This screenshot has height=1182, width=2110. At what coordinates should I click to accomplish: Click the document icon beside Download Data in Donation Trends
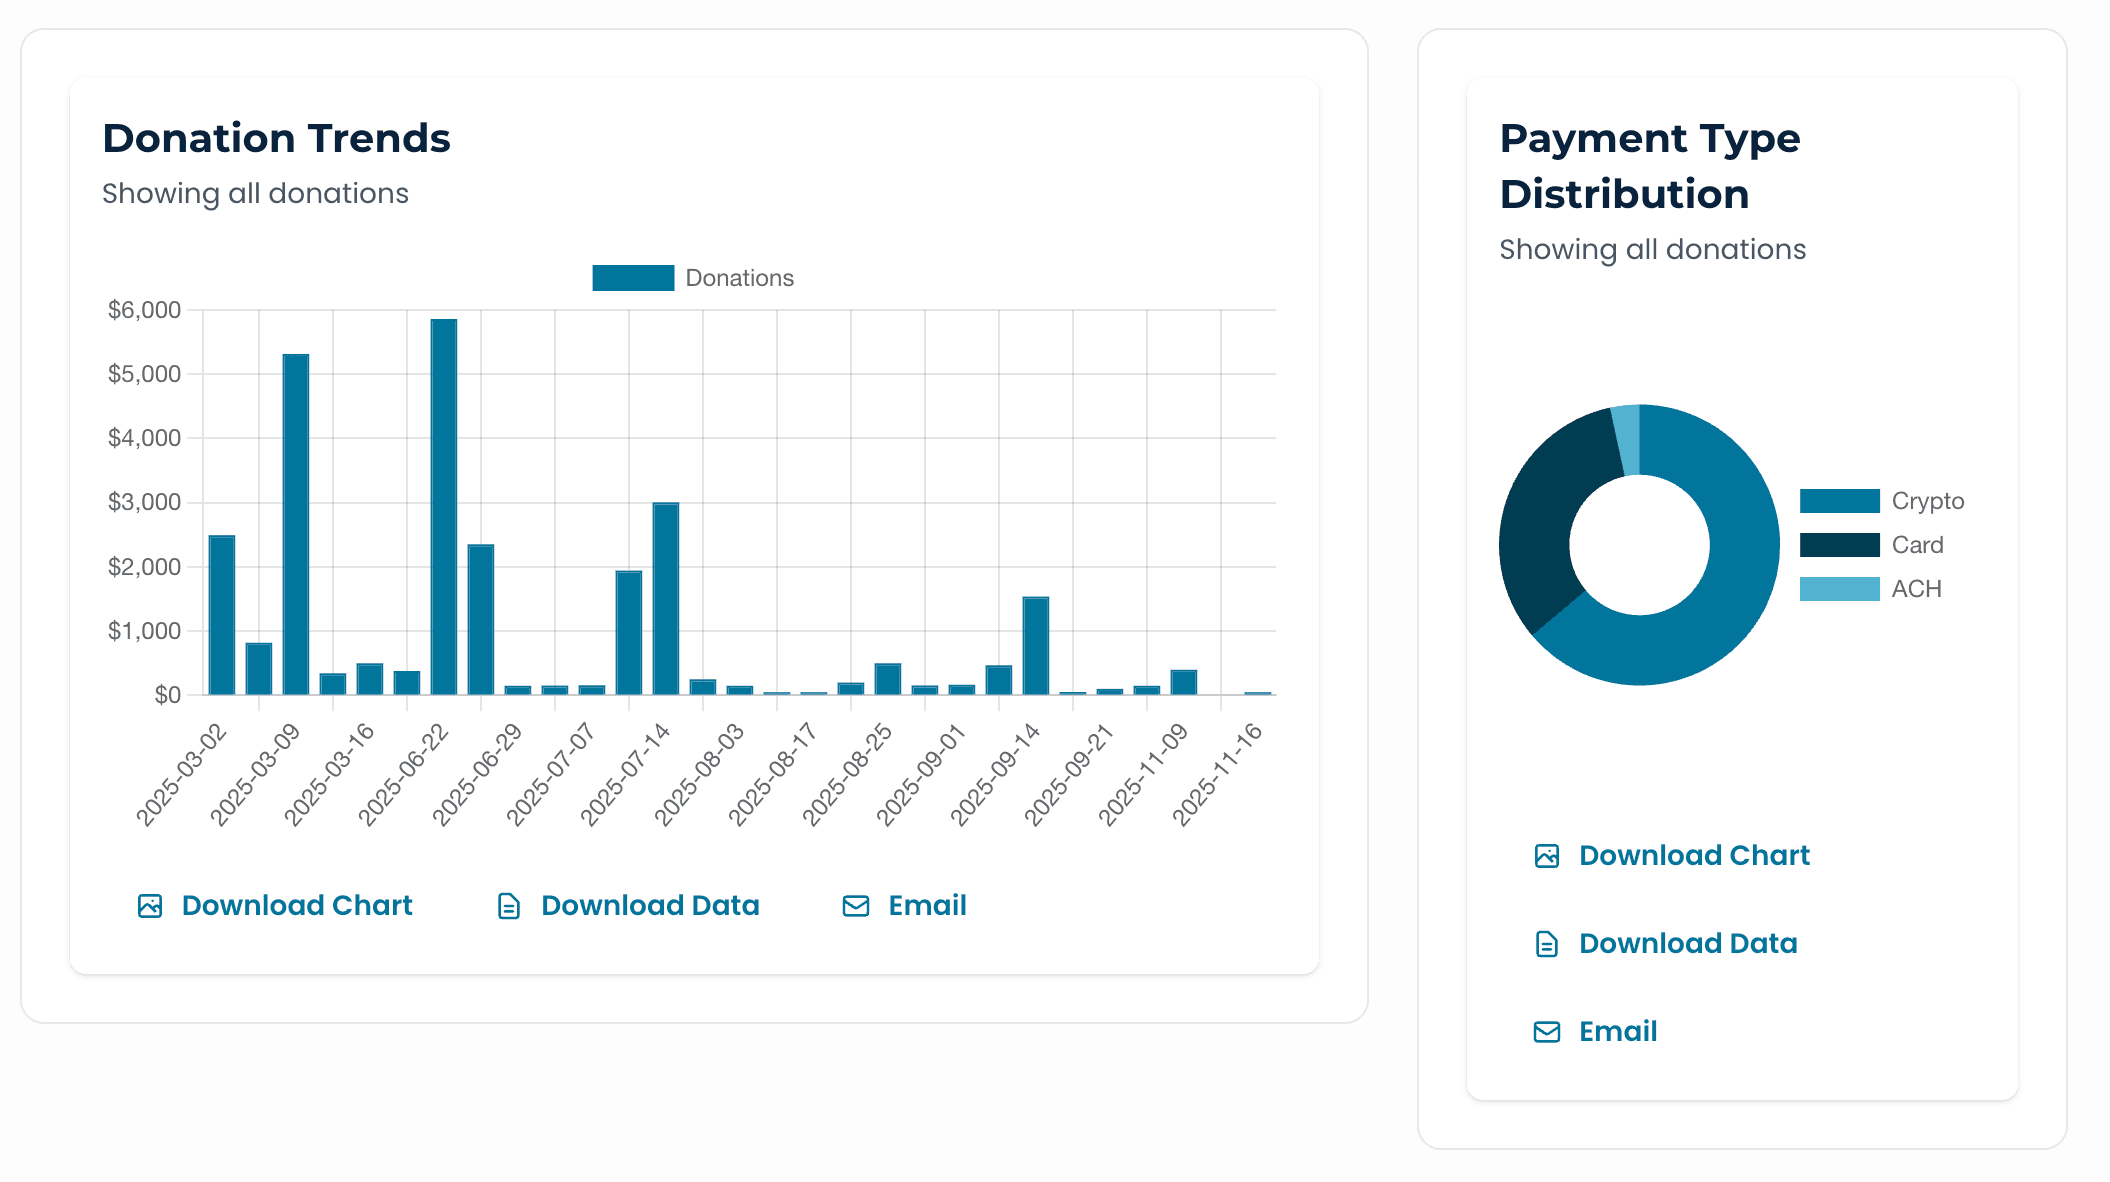(507, 905)
